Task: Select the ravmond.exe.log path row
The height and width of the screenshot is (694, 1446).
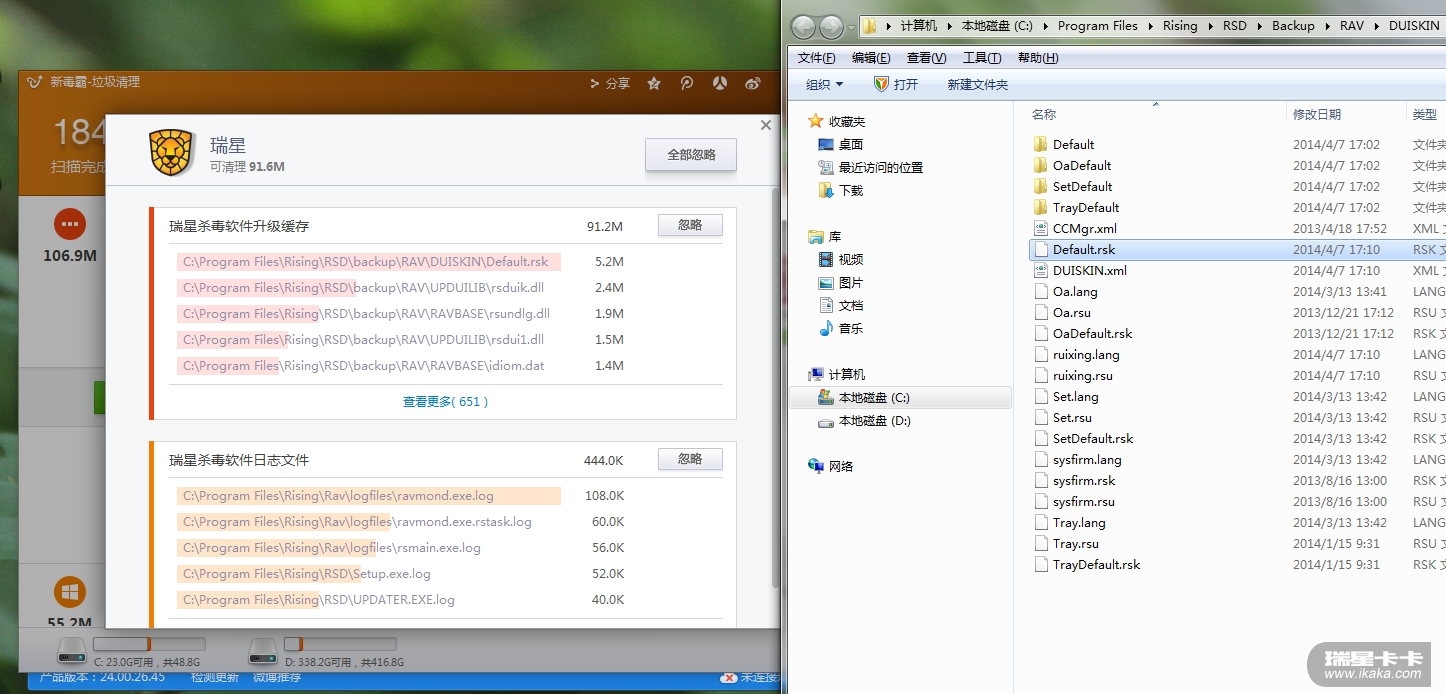Action: coord(369,496)
